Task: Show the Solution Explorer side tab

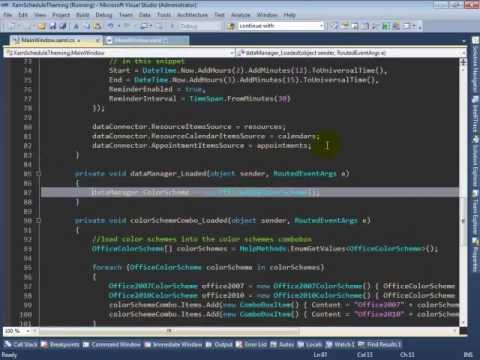Action: [475, 161]
